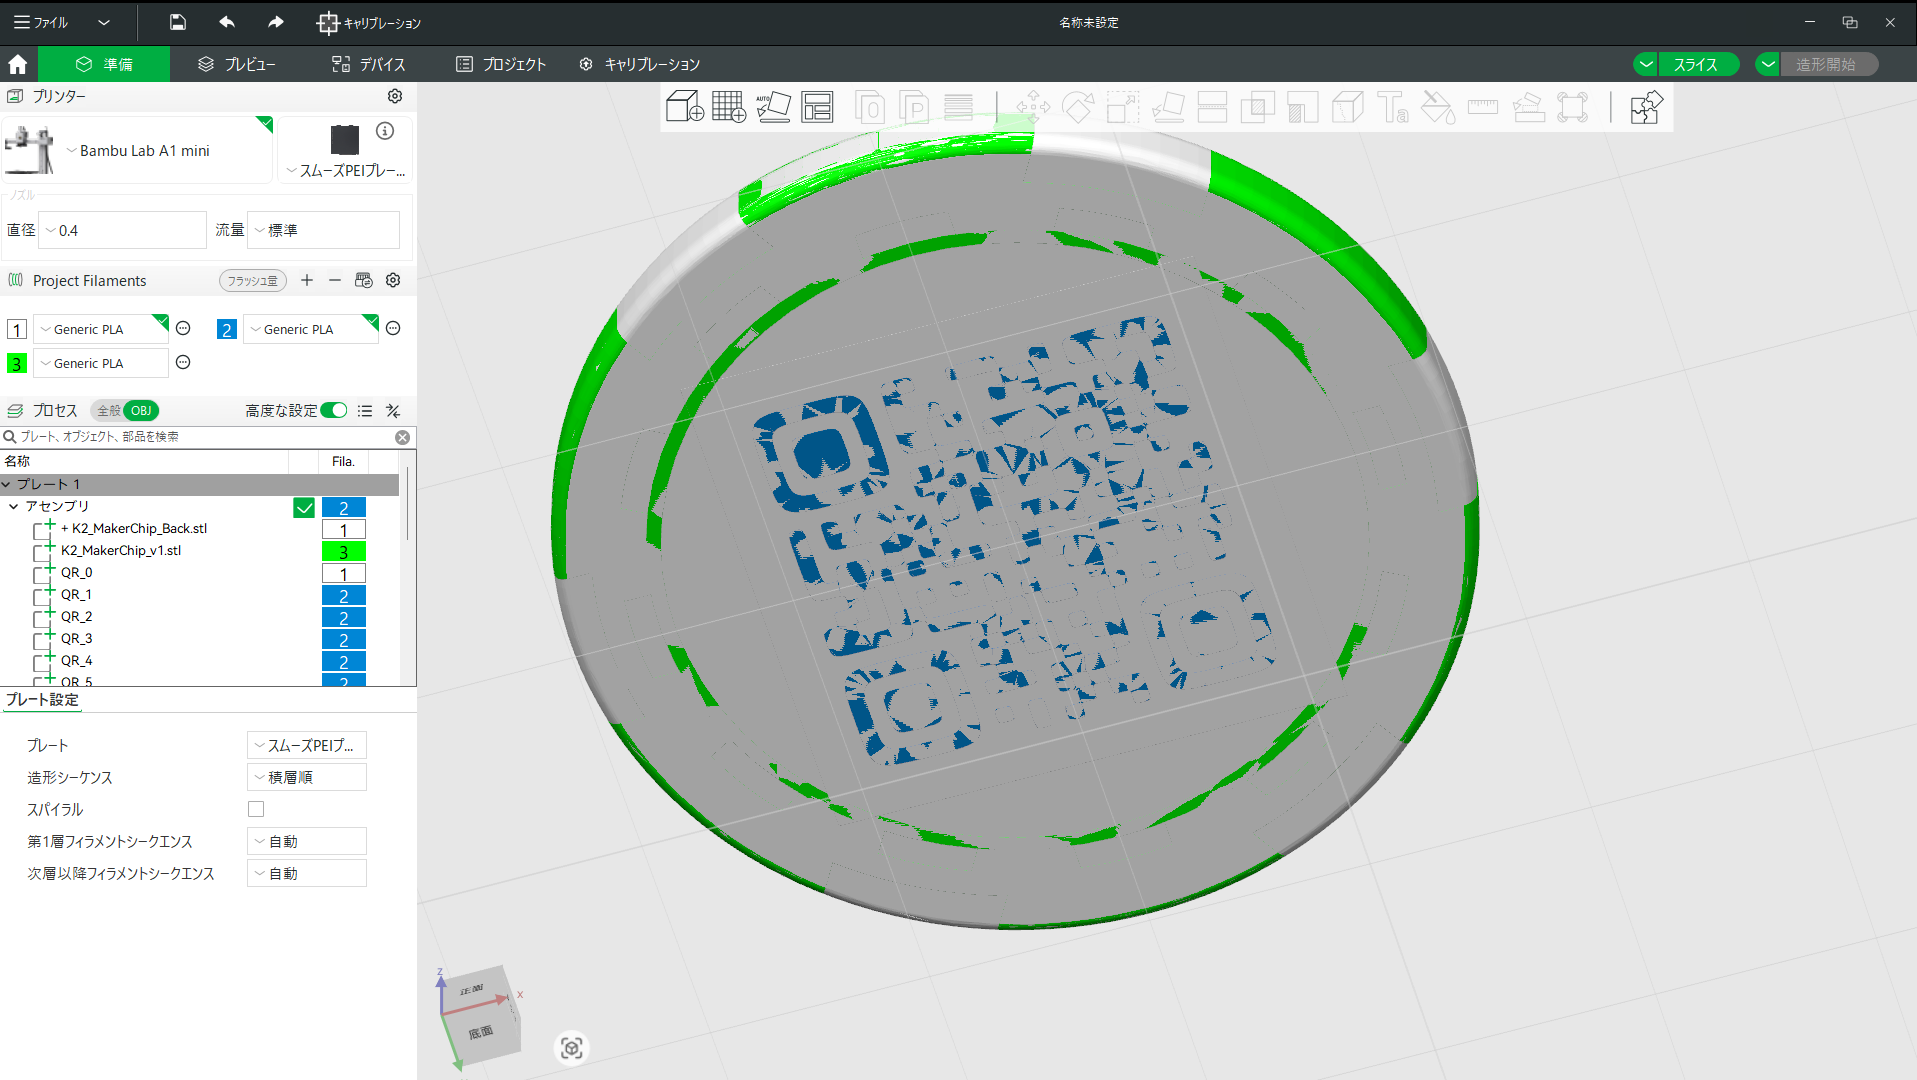Enable the スパイラル checkbox
Screen dimensions: 1917x1080
256,809
